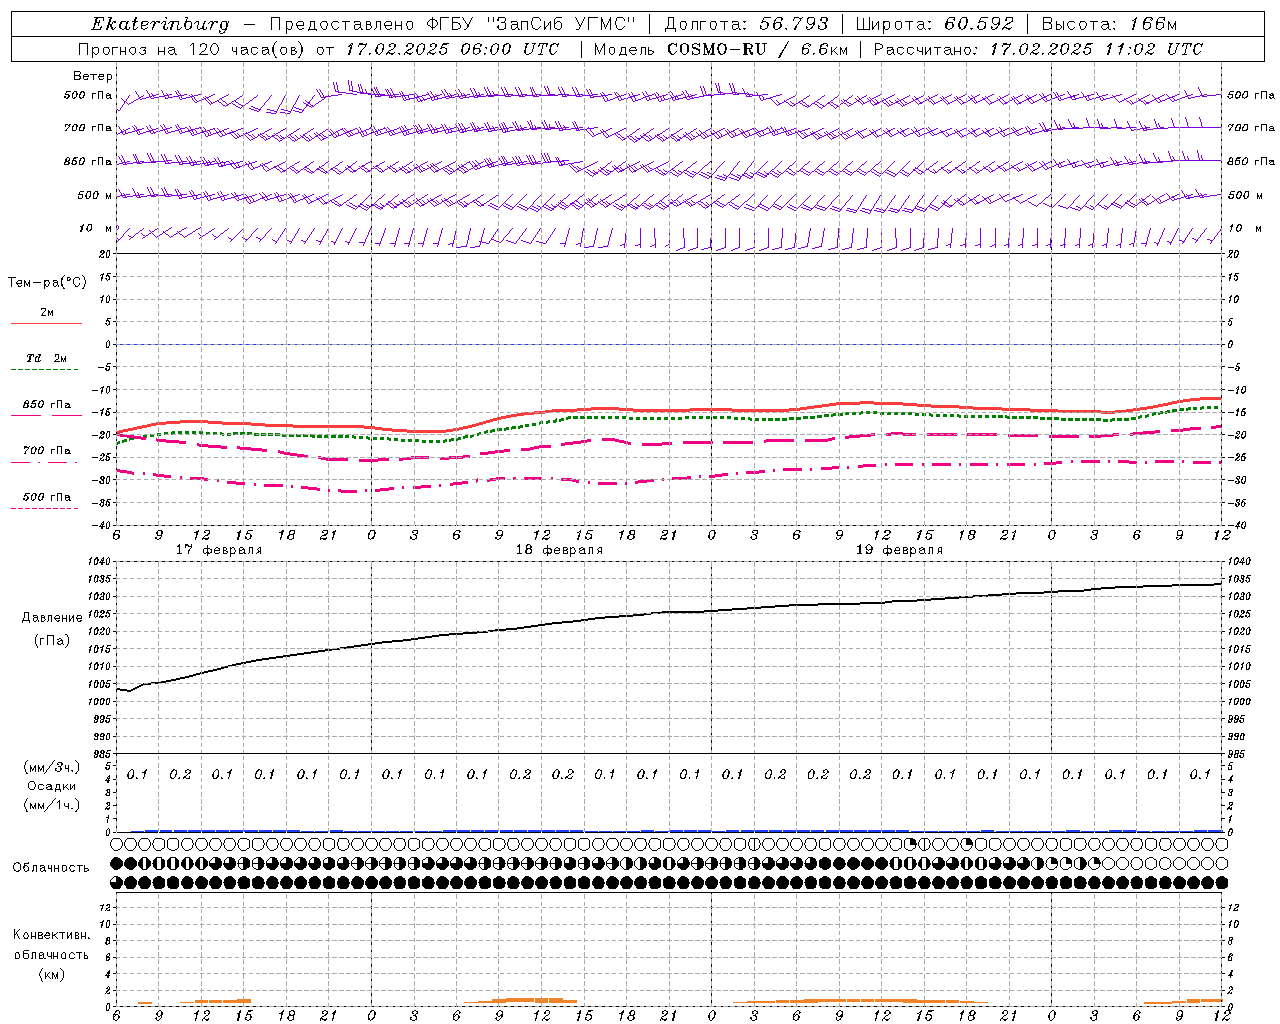Click the Ekaterinburg station title
The height and width of the screenshot is (1024, 1280).
[x=160, y=24]
